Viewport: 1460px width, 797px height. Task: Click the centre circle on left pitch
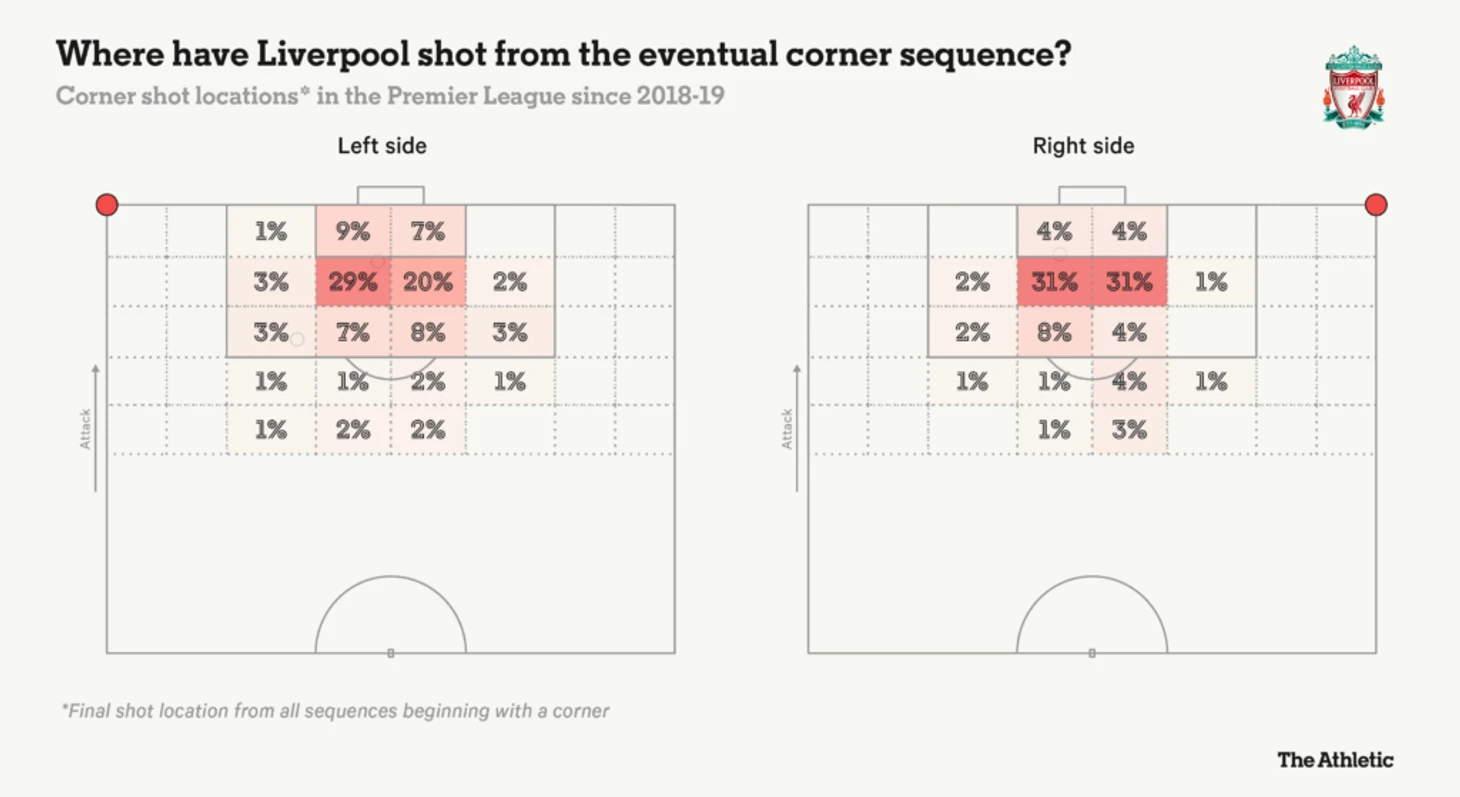[x=391, y=615]
